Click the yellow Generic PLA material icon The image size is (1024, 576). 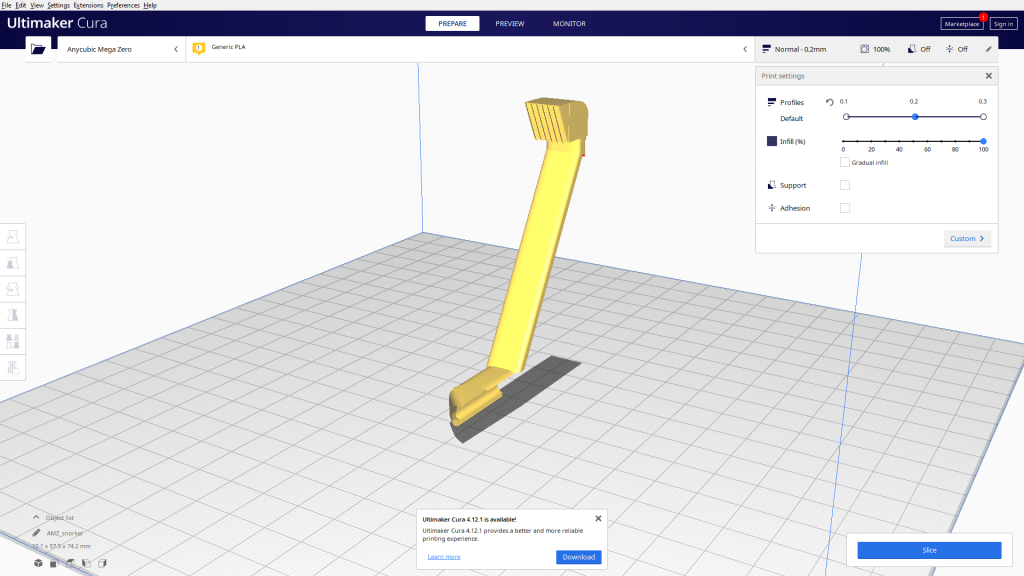point(199,48)
